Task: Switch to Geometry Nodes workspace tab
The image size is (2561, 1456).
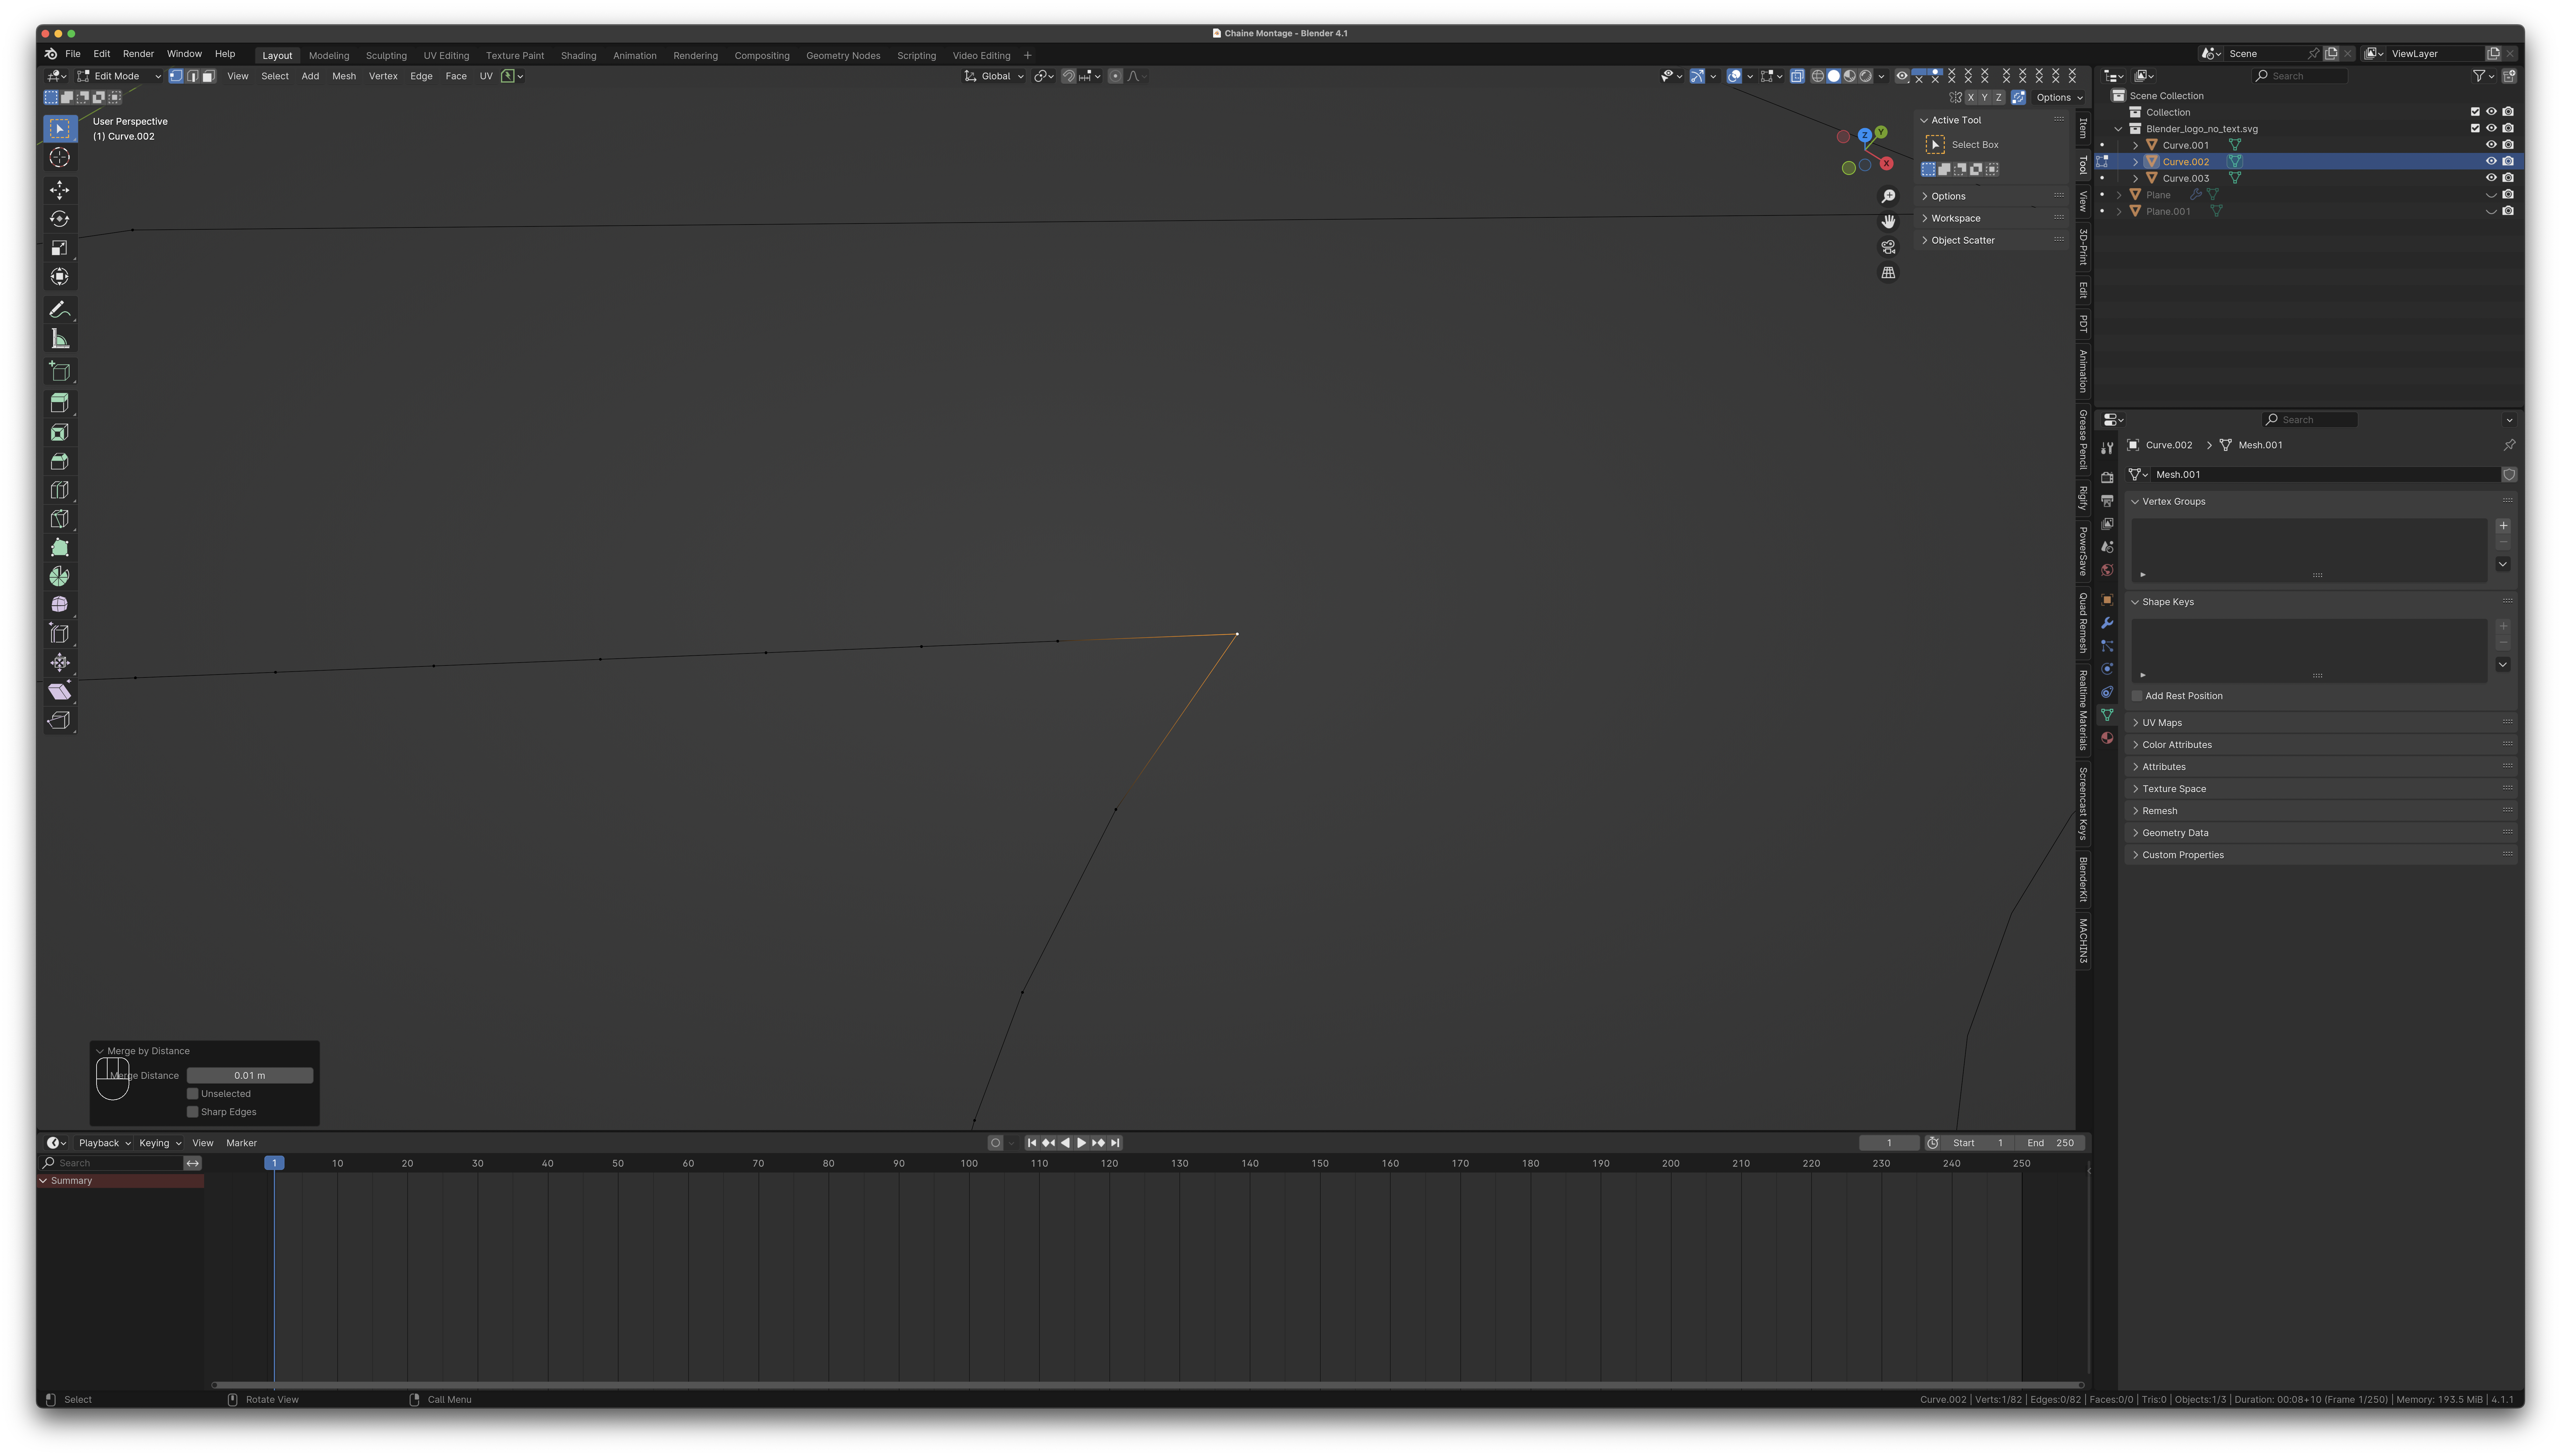Action: tap(843, 56)
